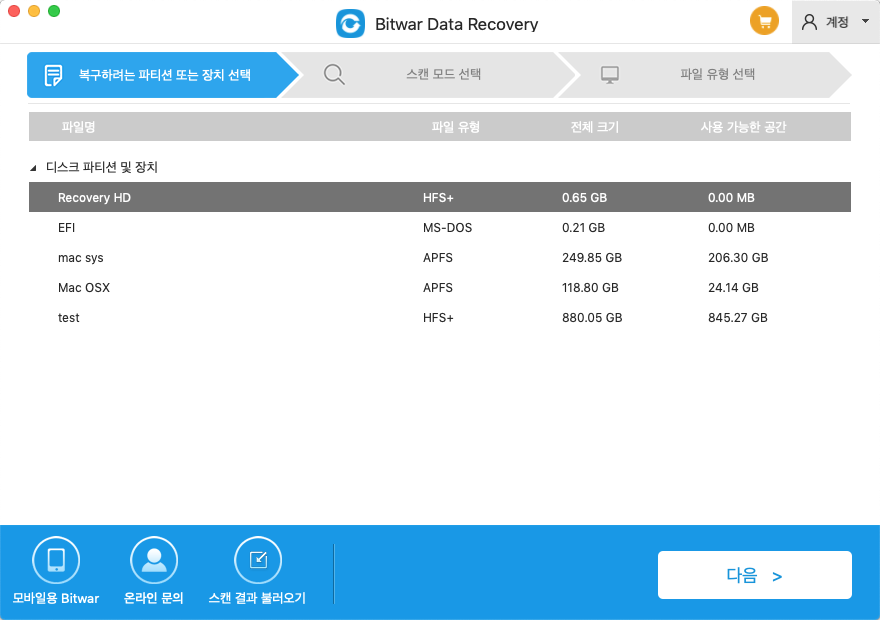Select the EFI partition

tap(439, 227)
